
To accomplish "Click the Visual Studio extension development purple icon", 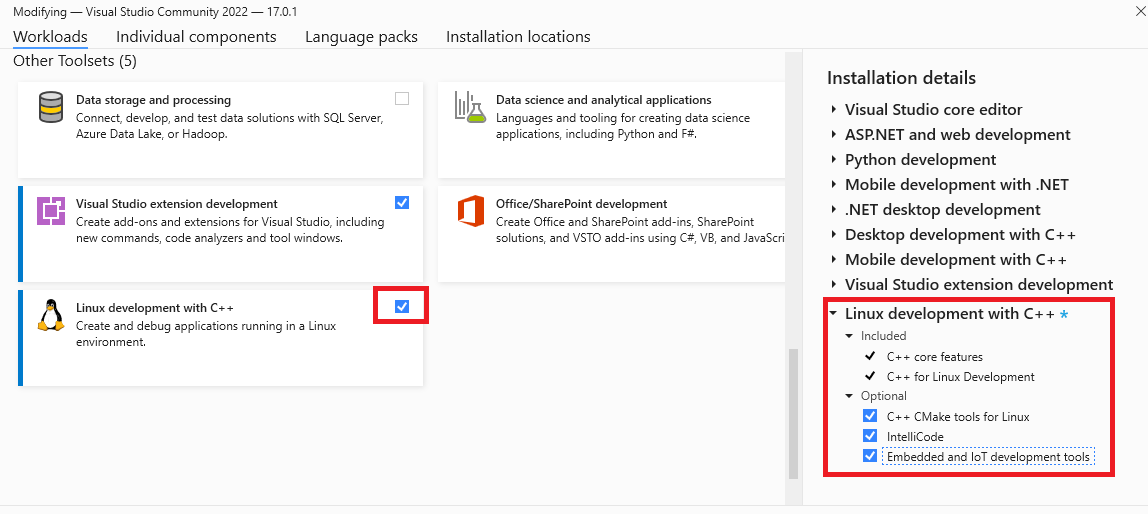I will [51, 212].
